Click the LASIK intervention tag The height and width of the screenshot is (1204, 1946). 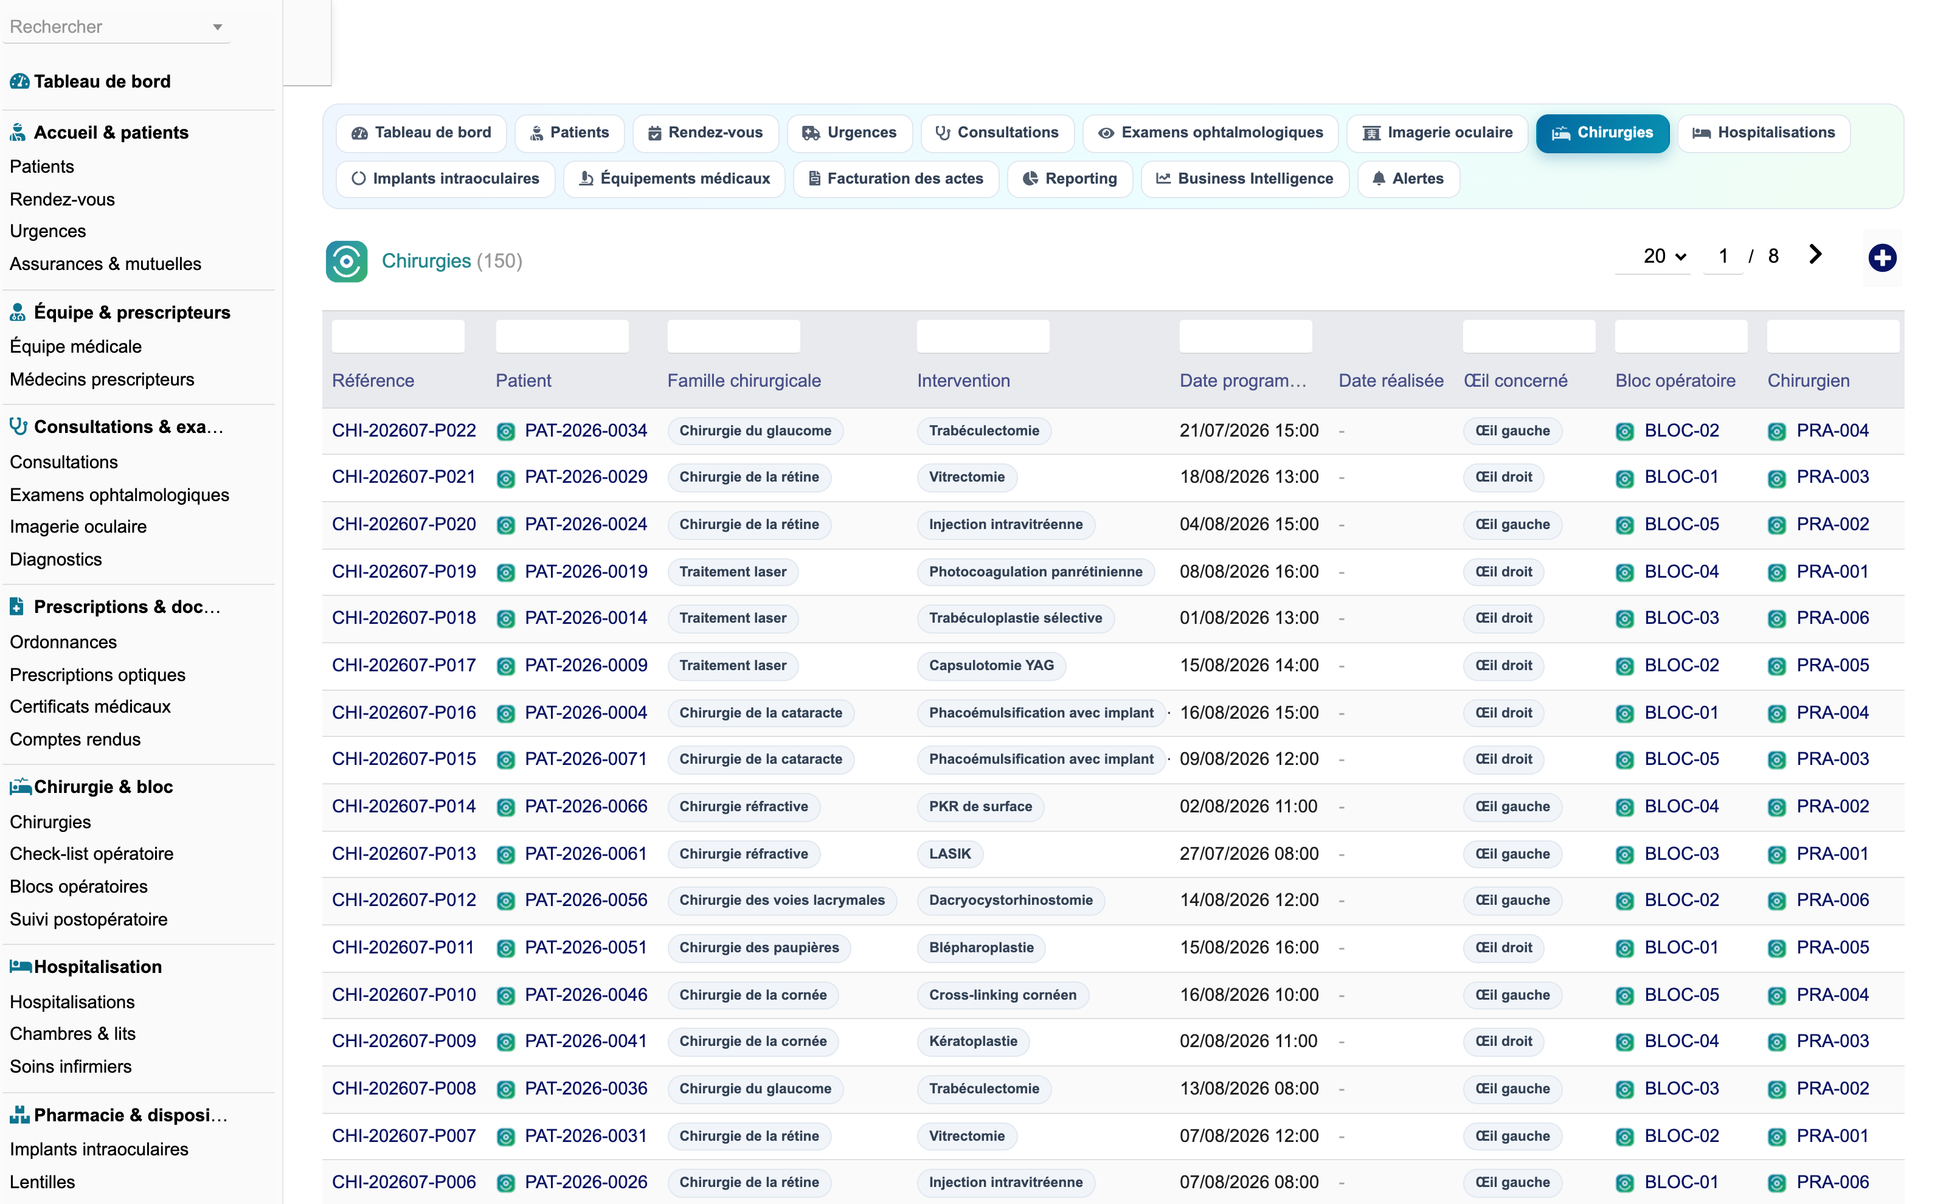click(950, 854)
